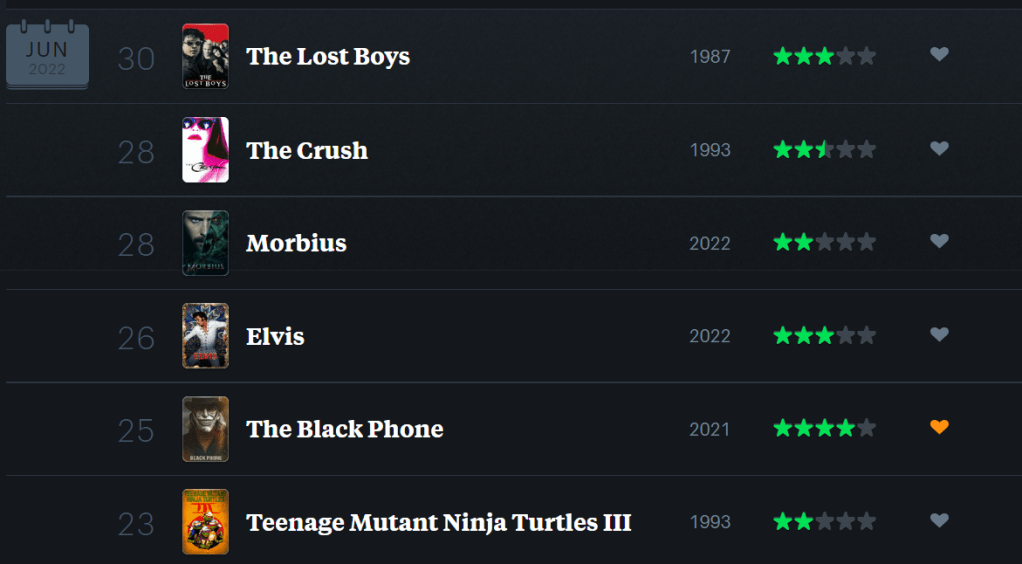This screenshot has height=564, width=1022.
Task: Open The Black Phone title link
Action: coord(344,429)
